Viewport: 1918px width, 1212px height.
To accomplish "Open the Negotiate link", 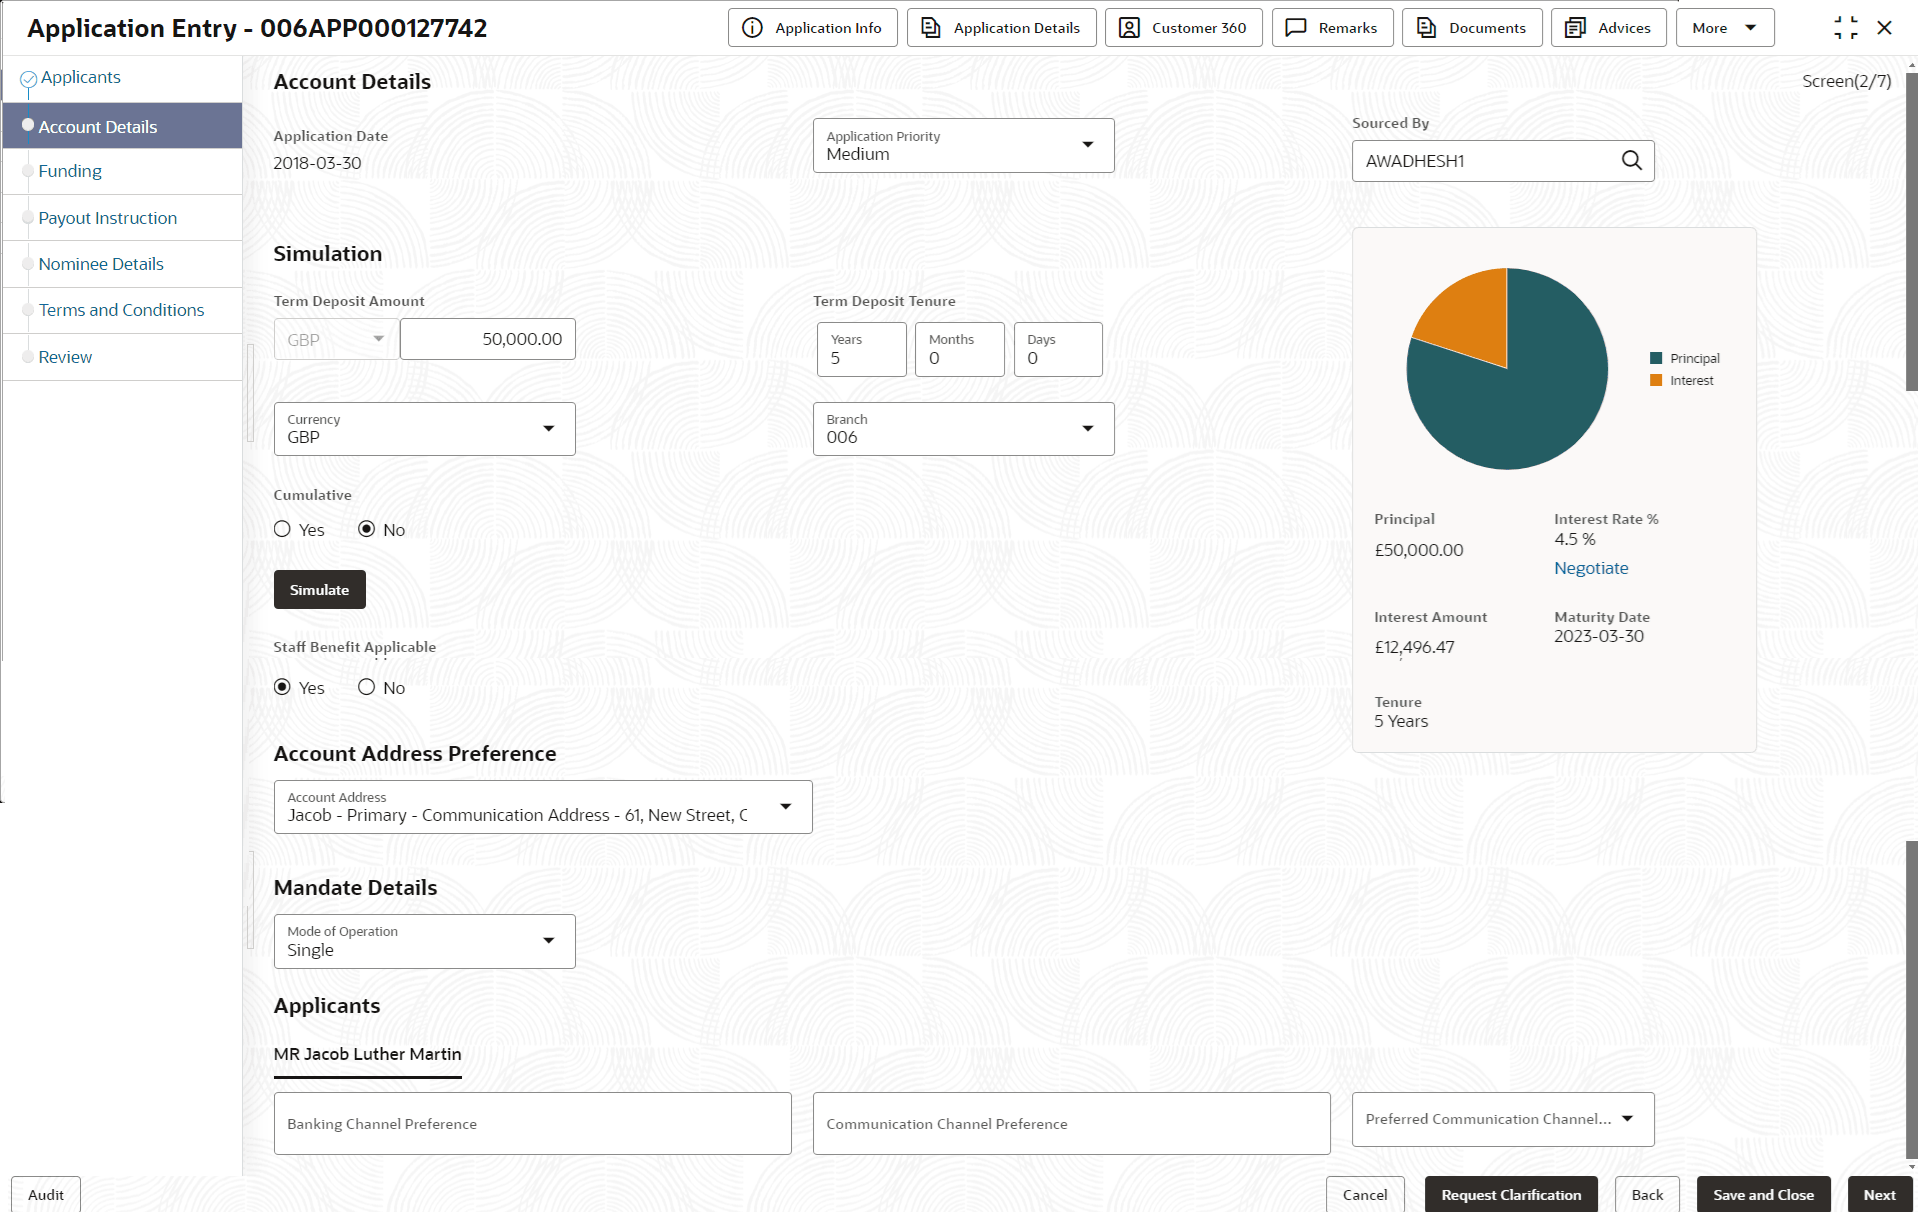I will click(1590, 567).
